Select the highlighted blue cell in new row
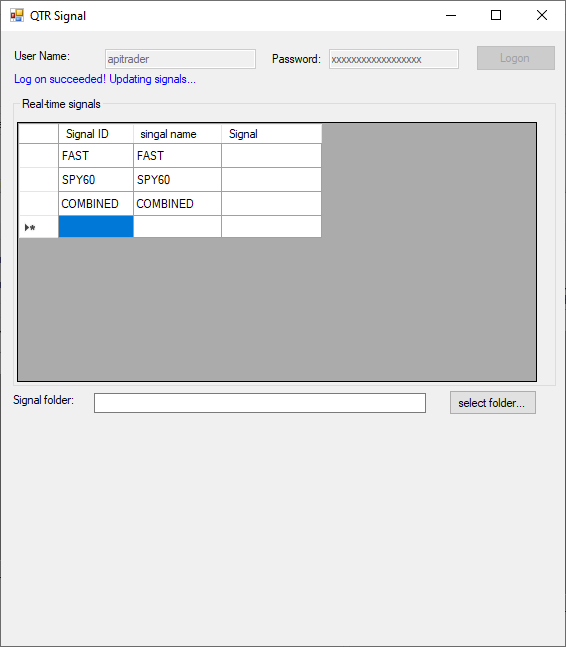Viewport: 566px width, 647px height. point(96,227)
